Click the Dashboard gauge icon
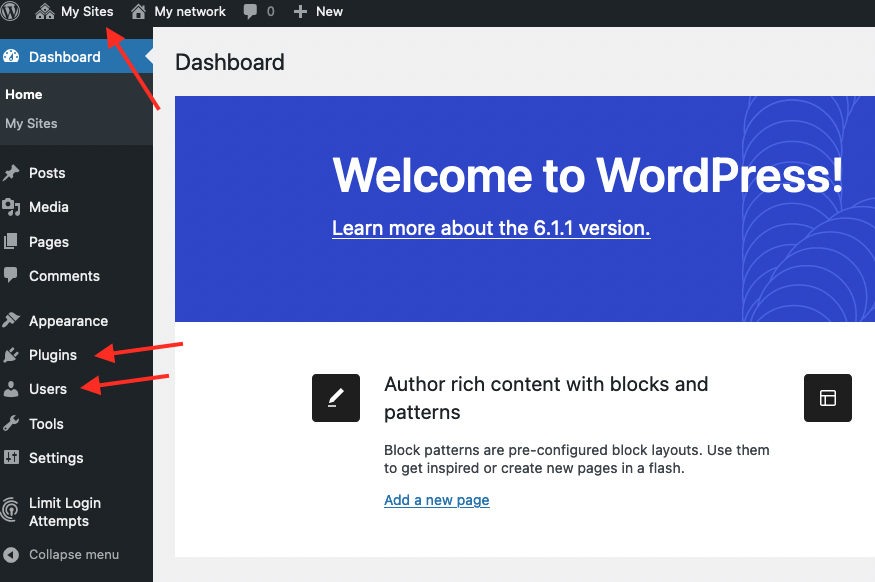875x582 pixels. click(11, 56)
